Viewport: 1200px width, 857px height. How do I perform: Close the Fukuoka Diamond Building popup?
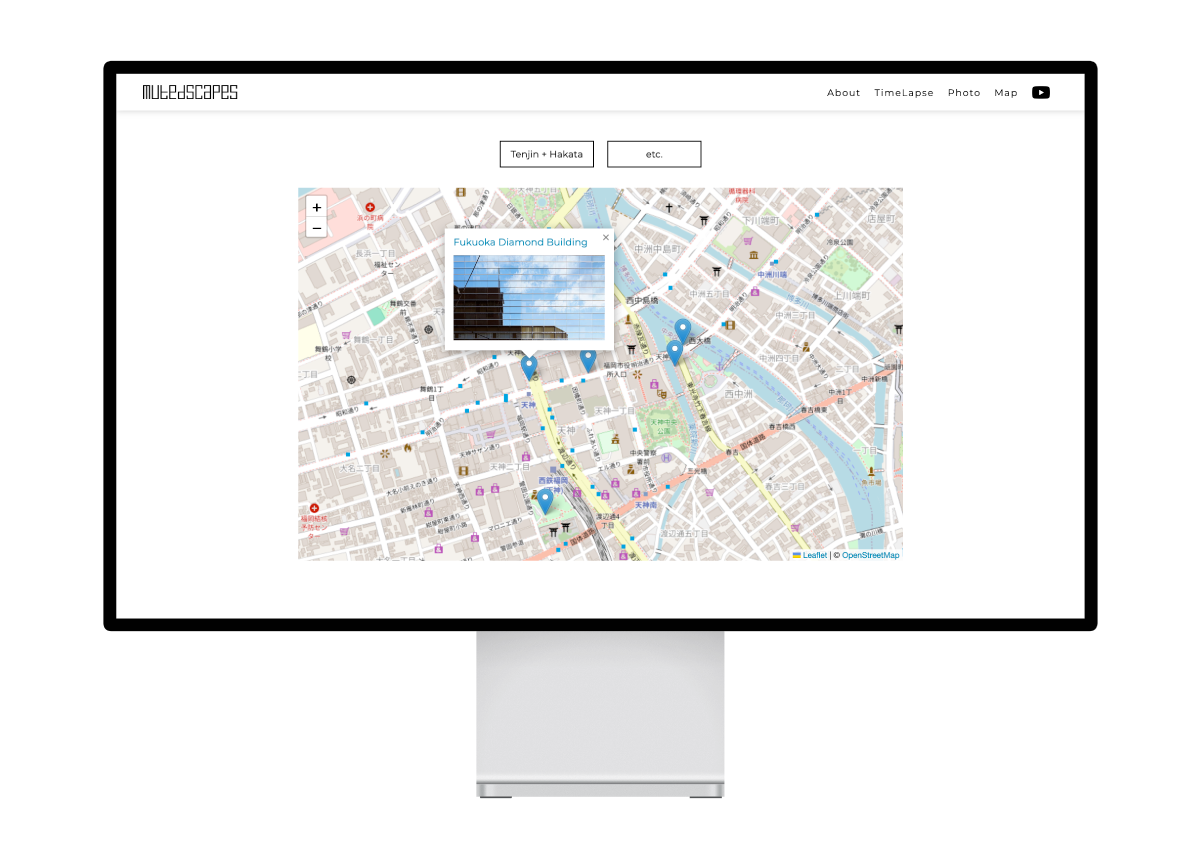(605, 238)
